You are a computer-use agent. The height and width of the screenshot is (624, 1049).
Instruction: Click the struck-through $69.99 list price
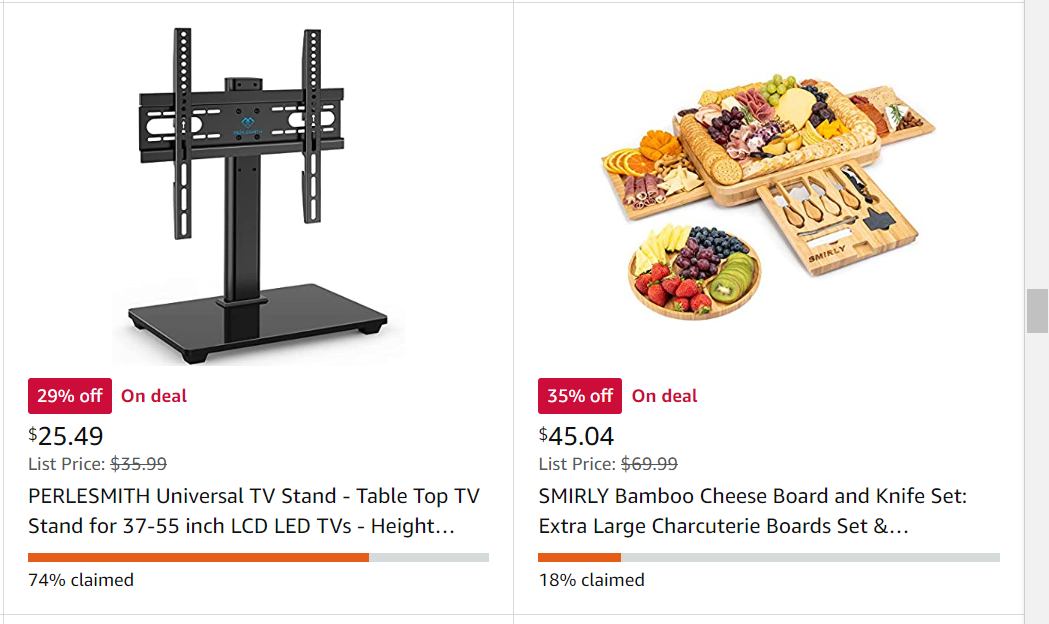[x=649, y=464]
